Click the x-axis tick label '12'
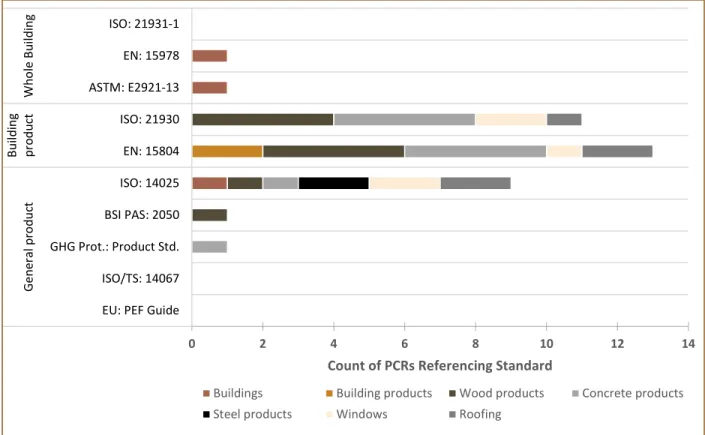This screenshot has width=705, height=435. (617, 344)
